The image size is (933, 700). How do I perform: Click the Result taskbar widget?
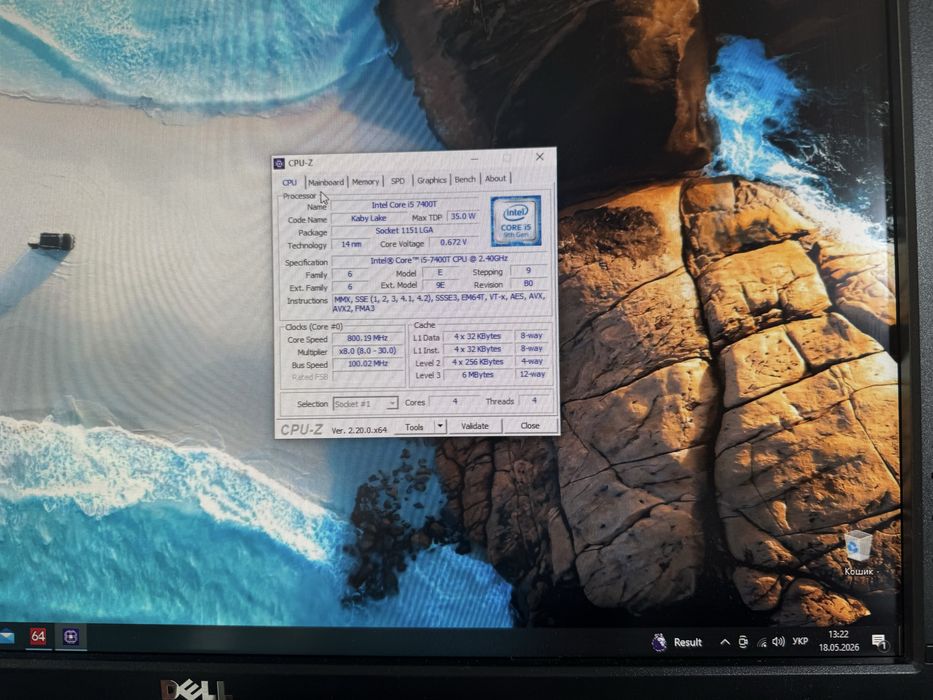point(677,642)
